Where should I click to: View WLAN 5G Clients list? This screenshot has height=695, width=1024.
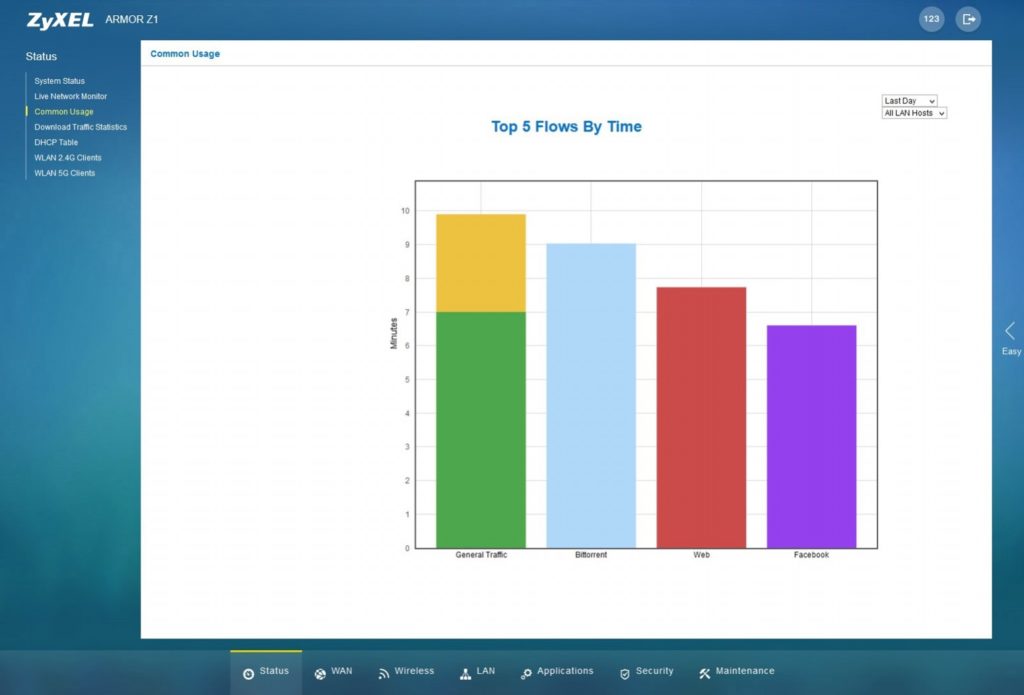click(x=65, y=173)
